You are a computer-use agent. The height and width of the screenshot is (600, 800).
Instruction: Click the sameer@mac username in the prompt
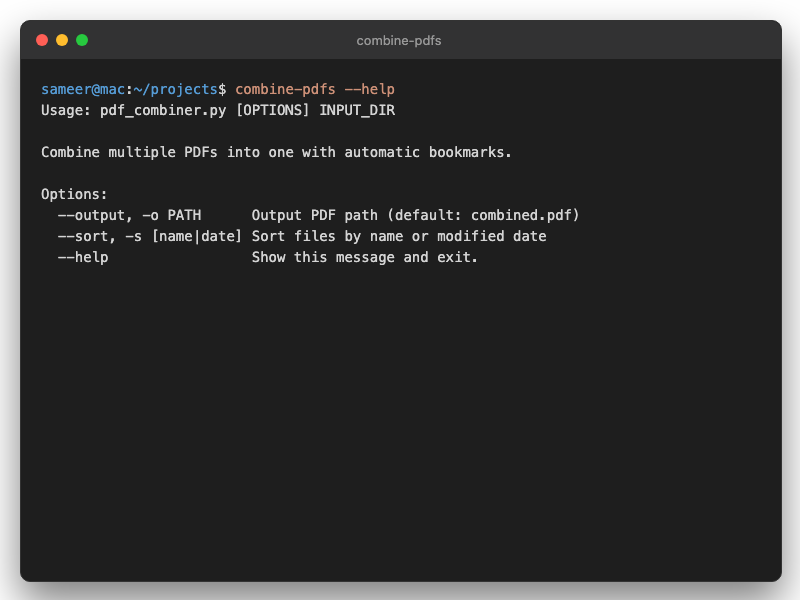[82, 89]
